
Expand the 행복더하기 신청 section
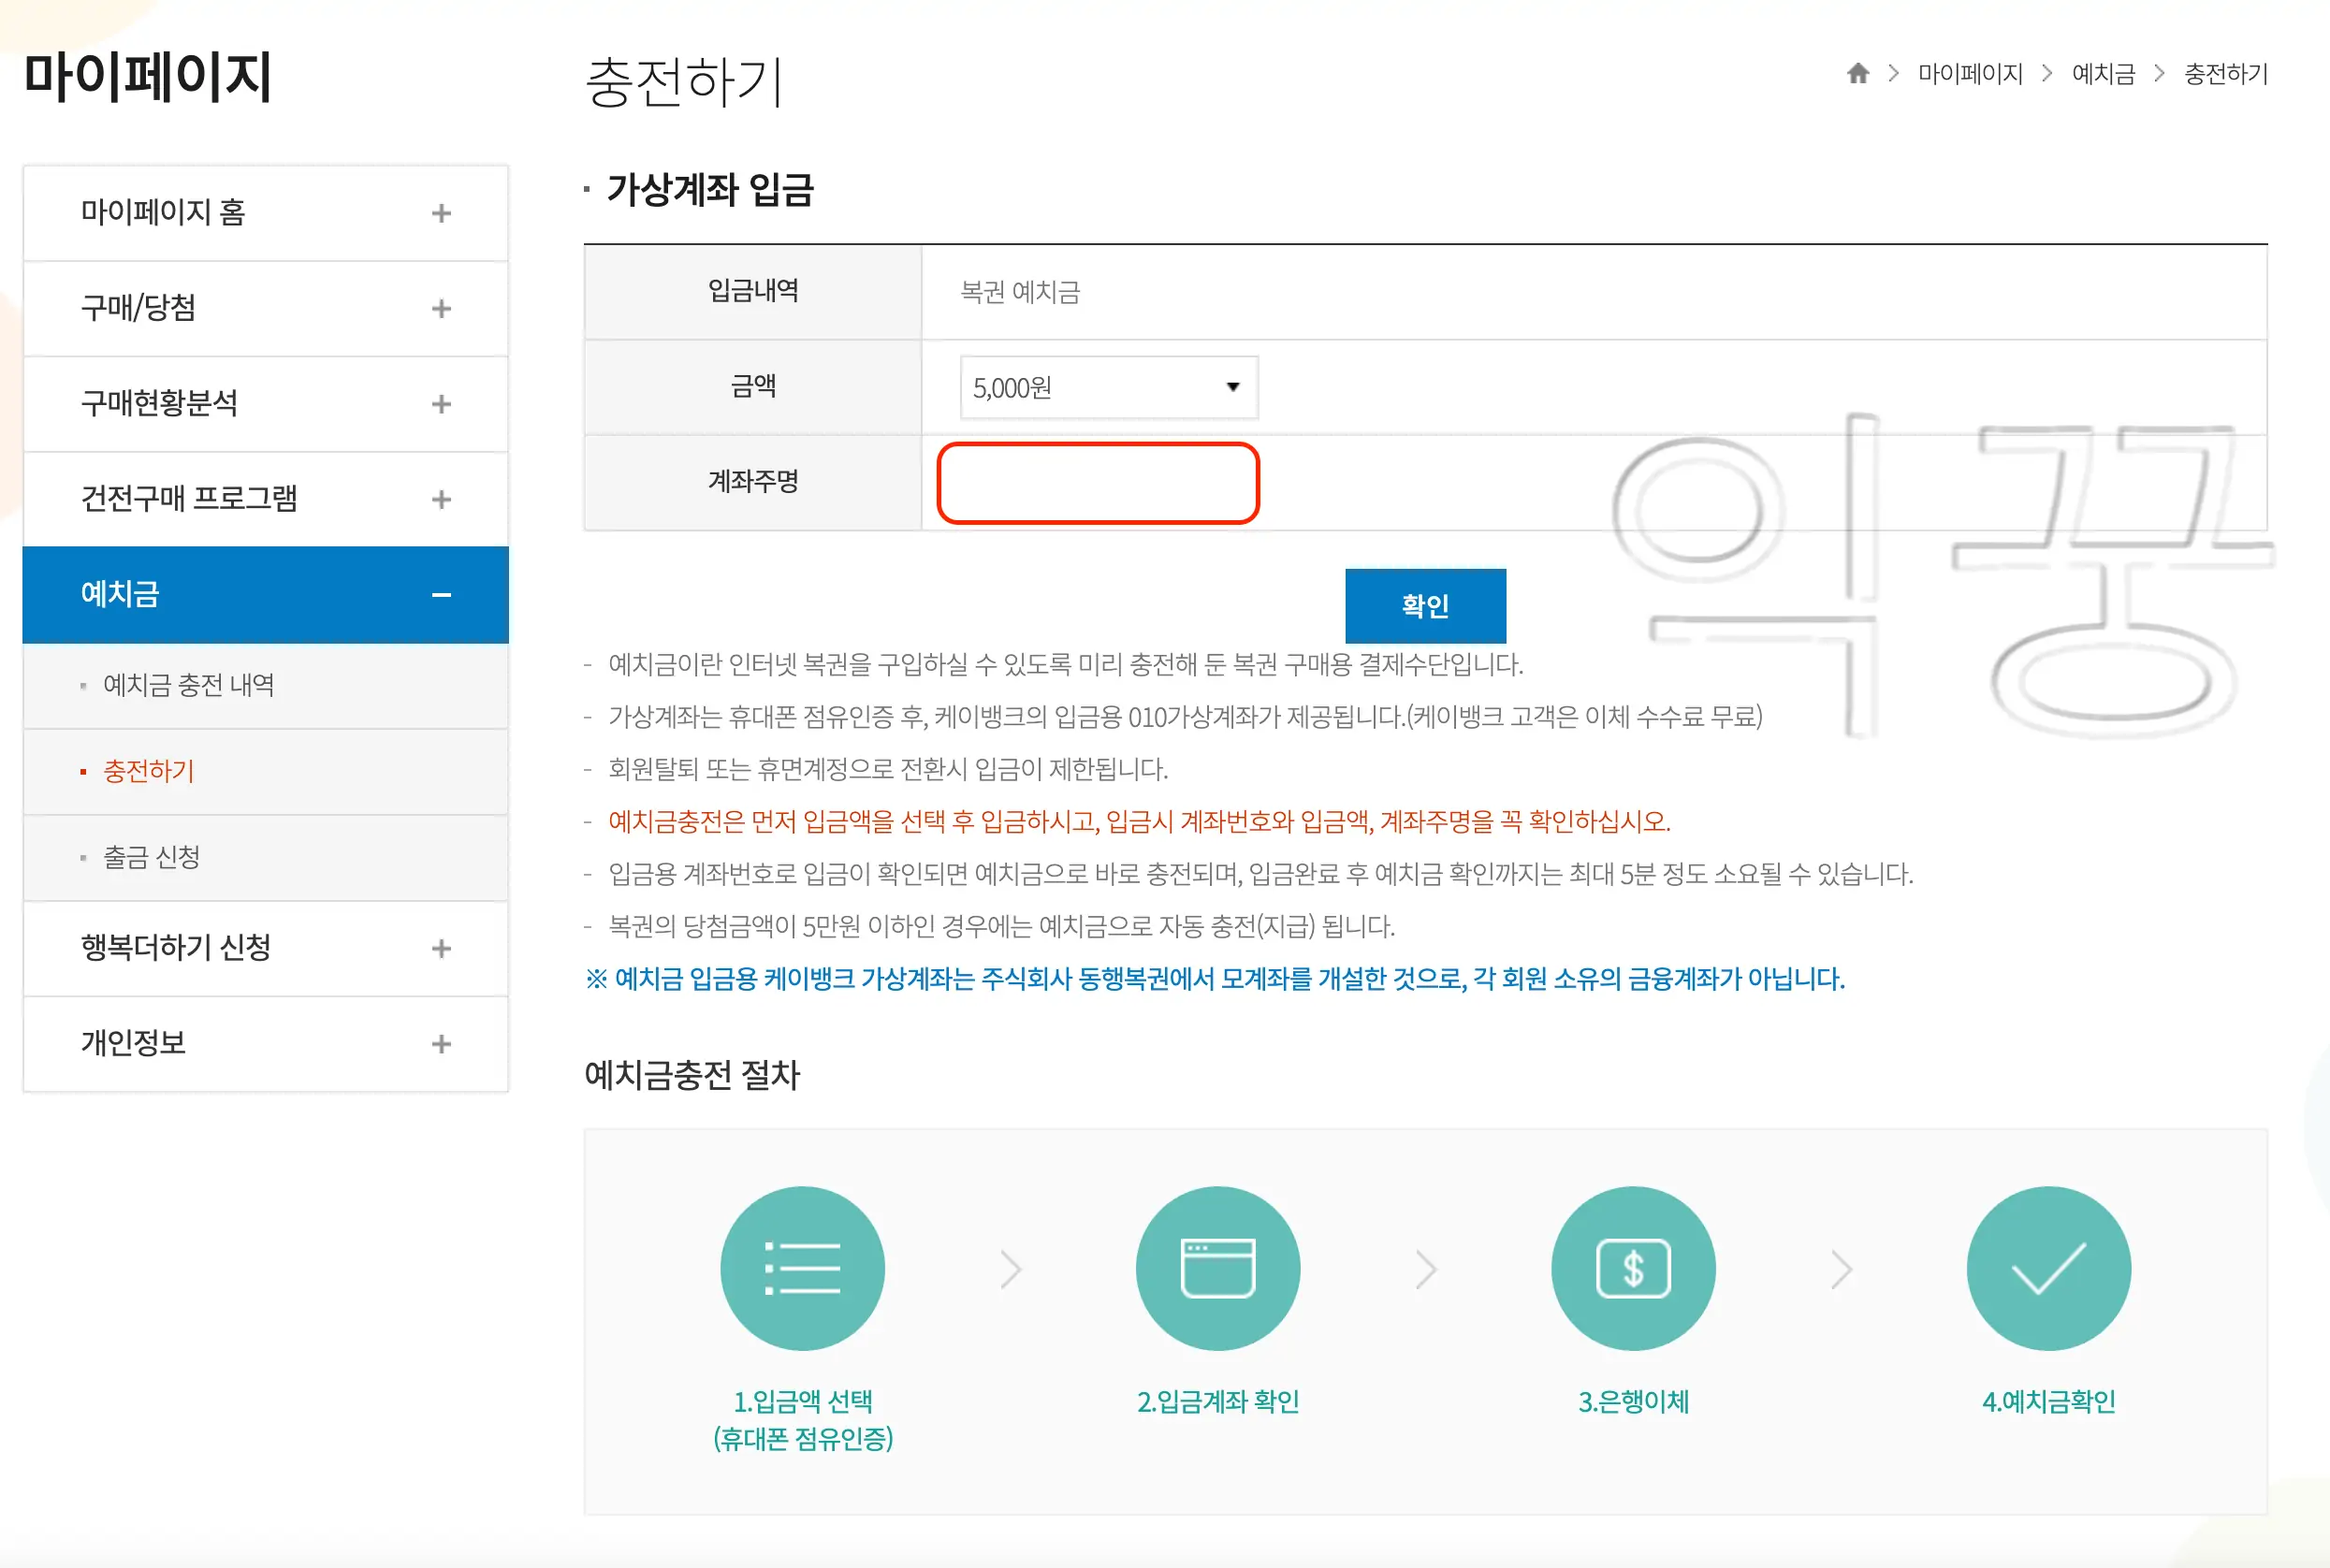click(440, 950)
